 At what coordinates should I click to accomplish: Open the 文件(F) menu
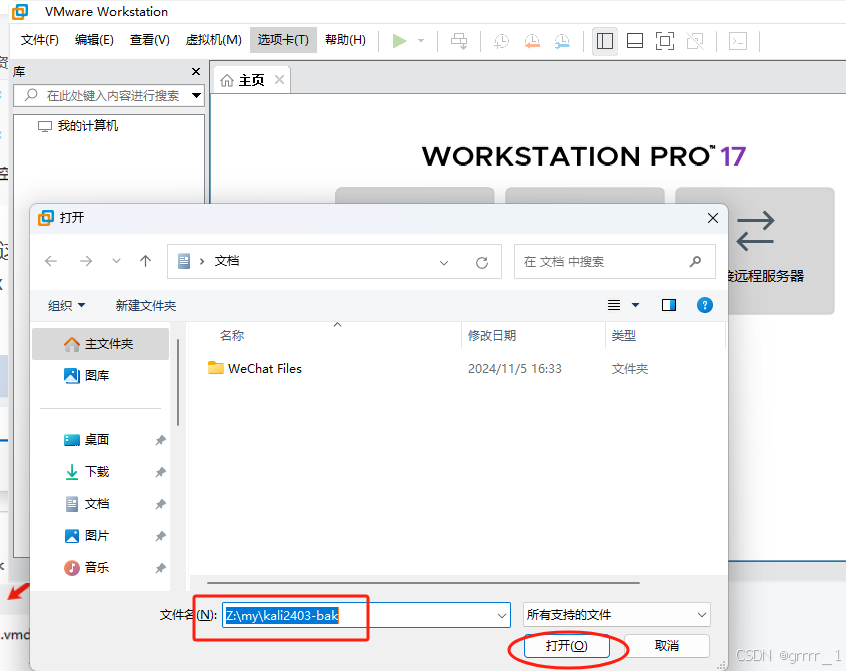[x=39, y=40]
